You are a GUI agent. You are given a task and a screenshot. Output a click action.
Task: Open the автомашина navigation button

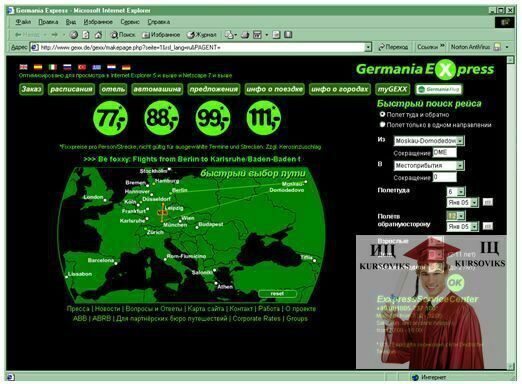[x=157, y=89]
